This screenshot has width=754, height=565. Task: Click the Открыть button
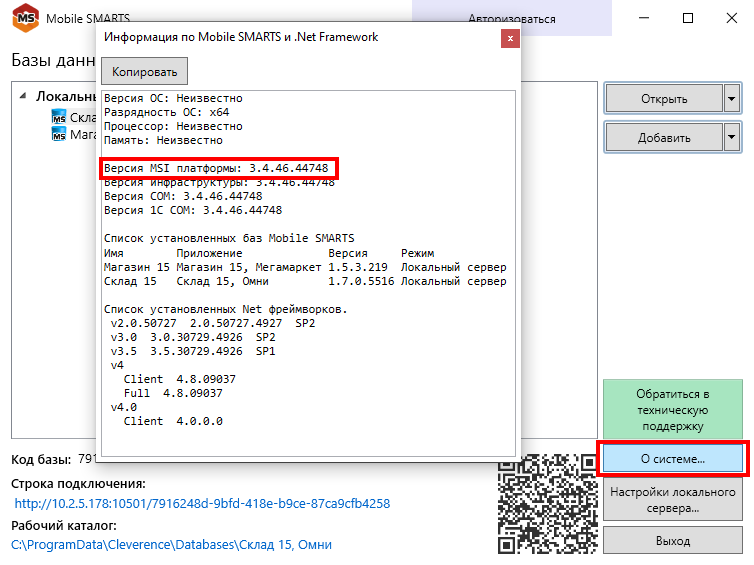[664, 99]
